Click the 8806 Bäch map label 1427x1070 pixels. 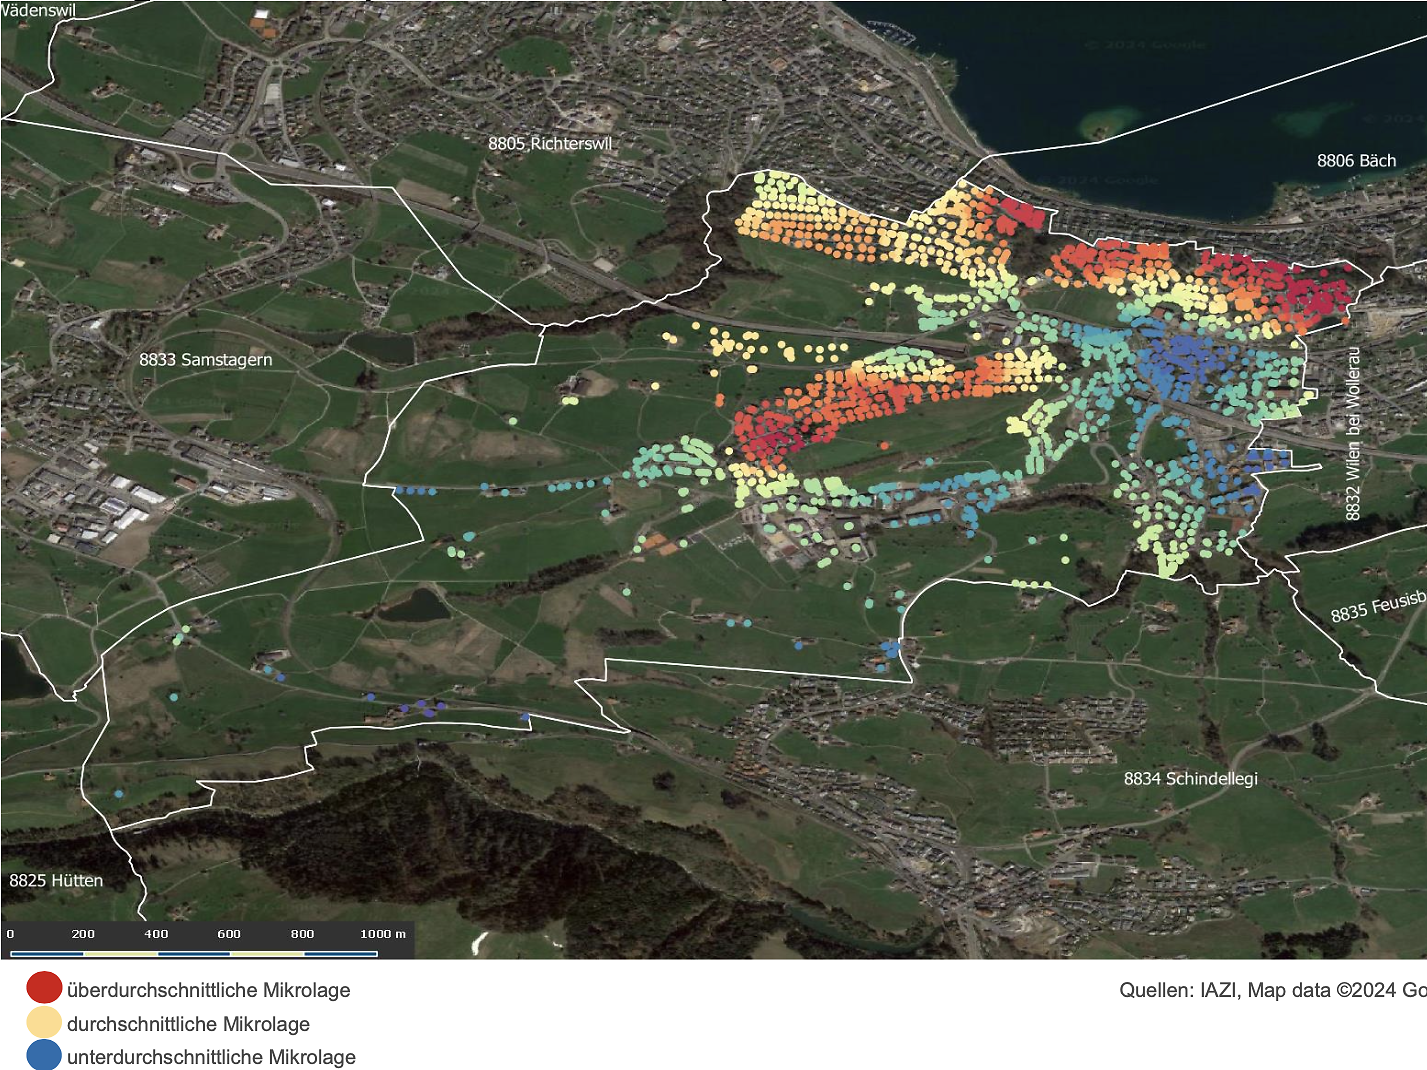click(1355, 161)
